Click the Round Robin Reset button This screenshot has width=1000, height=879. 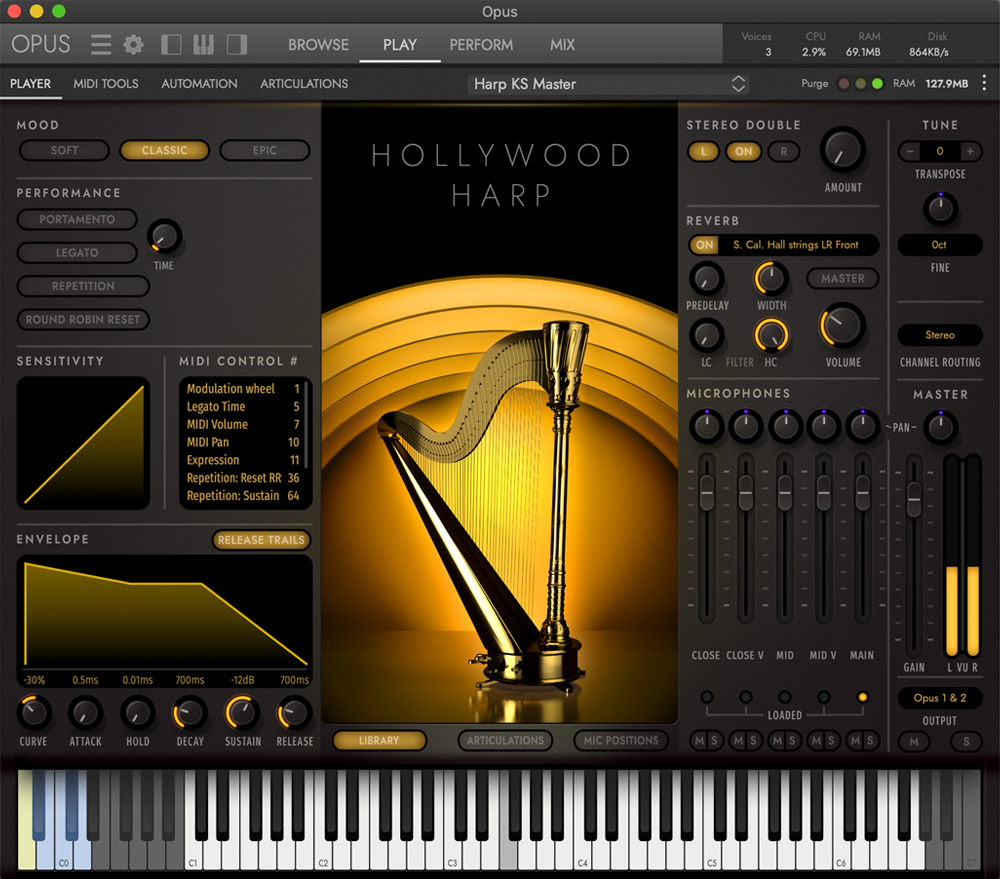(x=83, y=320)
